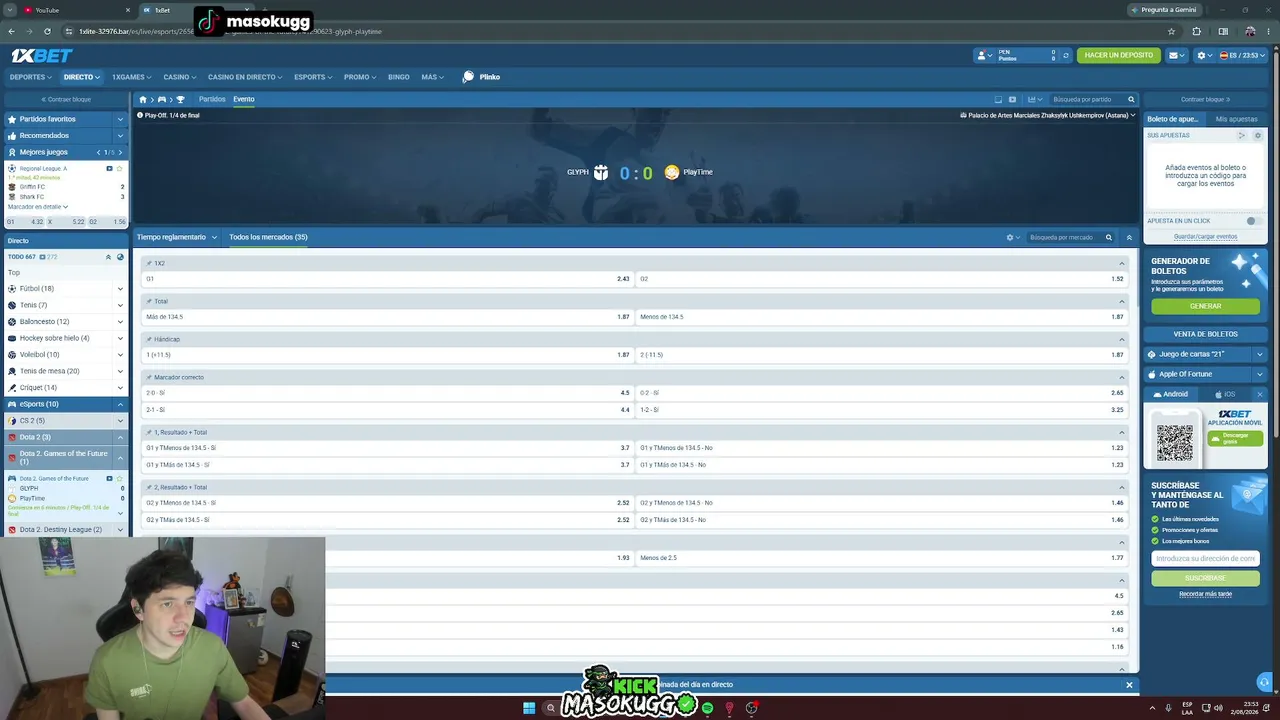The image size is (1280, 720).
Task: Open Windows taskbar search
Action: [x=550, y=708]
